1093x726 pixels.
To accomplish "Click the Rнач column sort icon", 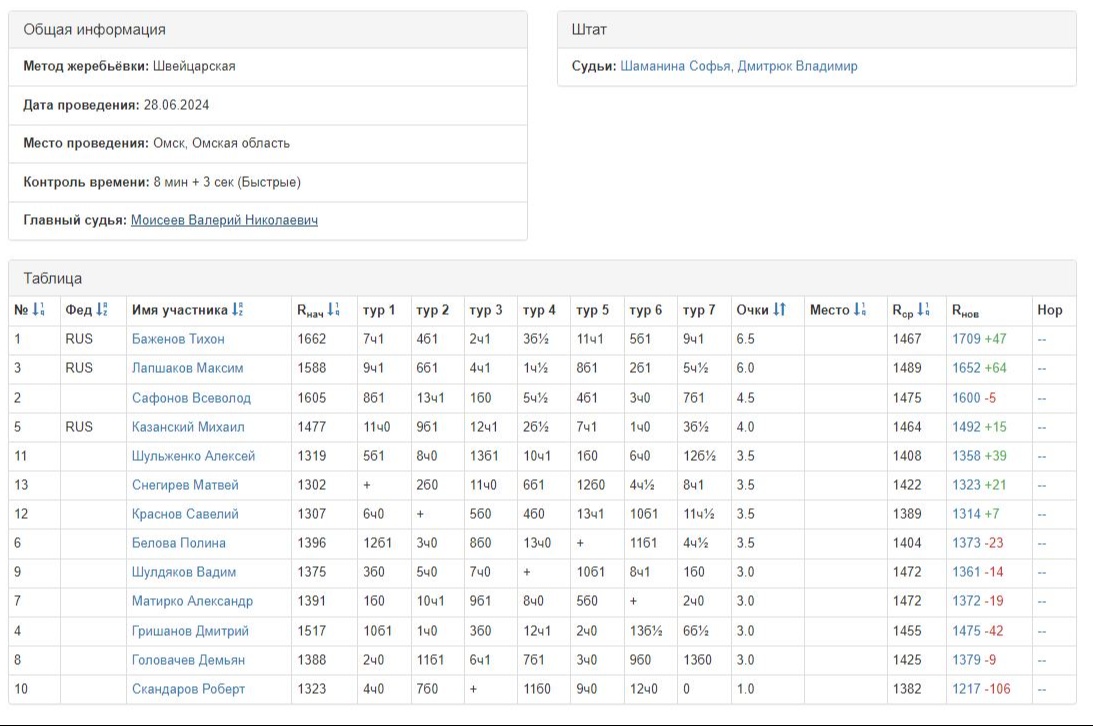I will click(x=333, y=310).
